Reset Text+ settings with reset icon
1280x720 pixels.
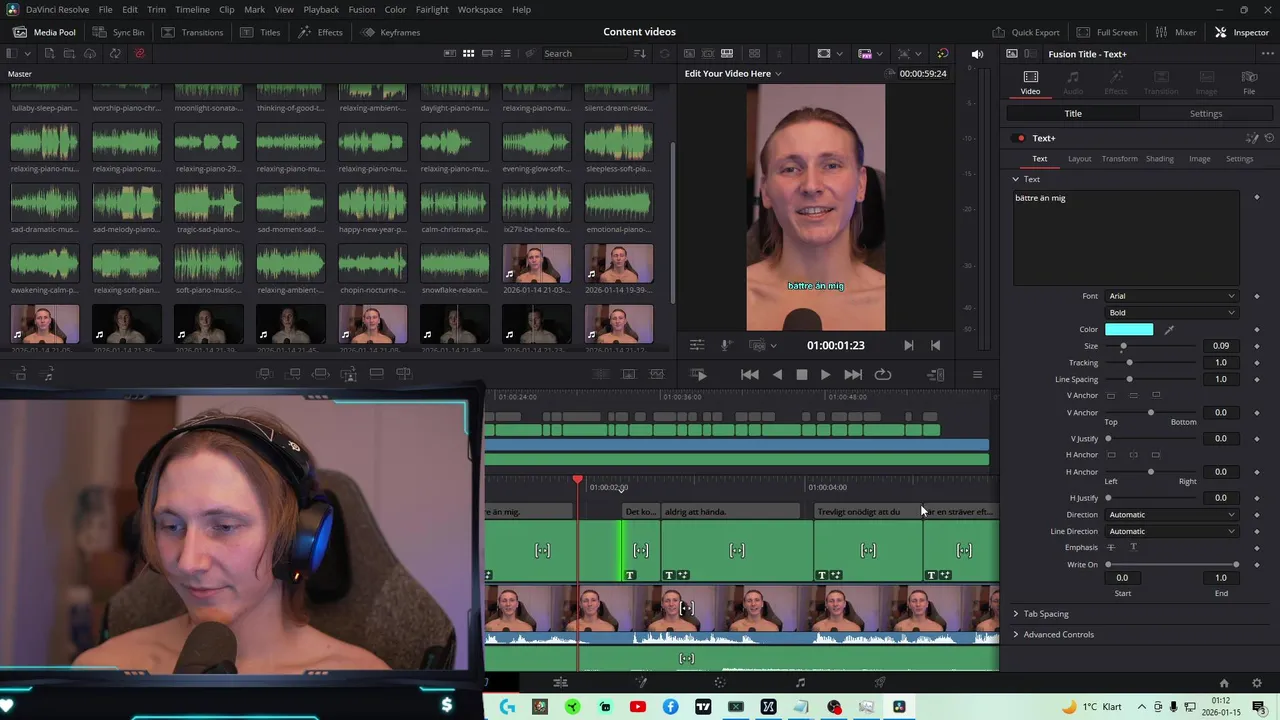[x=1270, y=138]
